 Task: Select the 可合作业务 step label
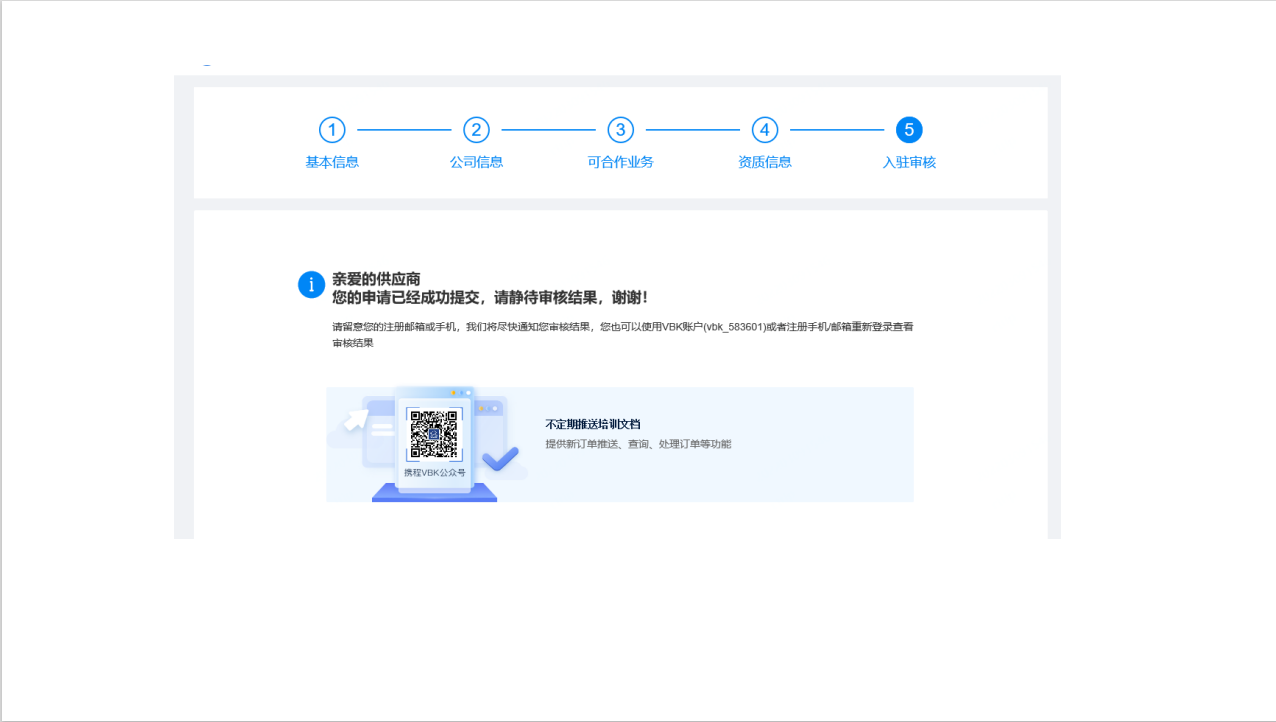tap(620, 162)
